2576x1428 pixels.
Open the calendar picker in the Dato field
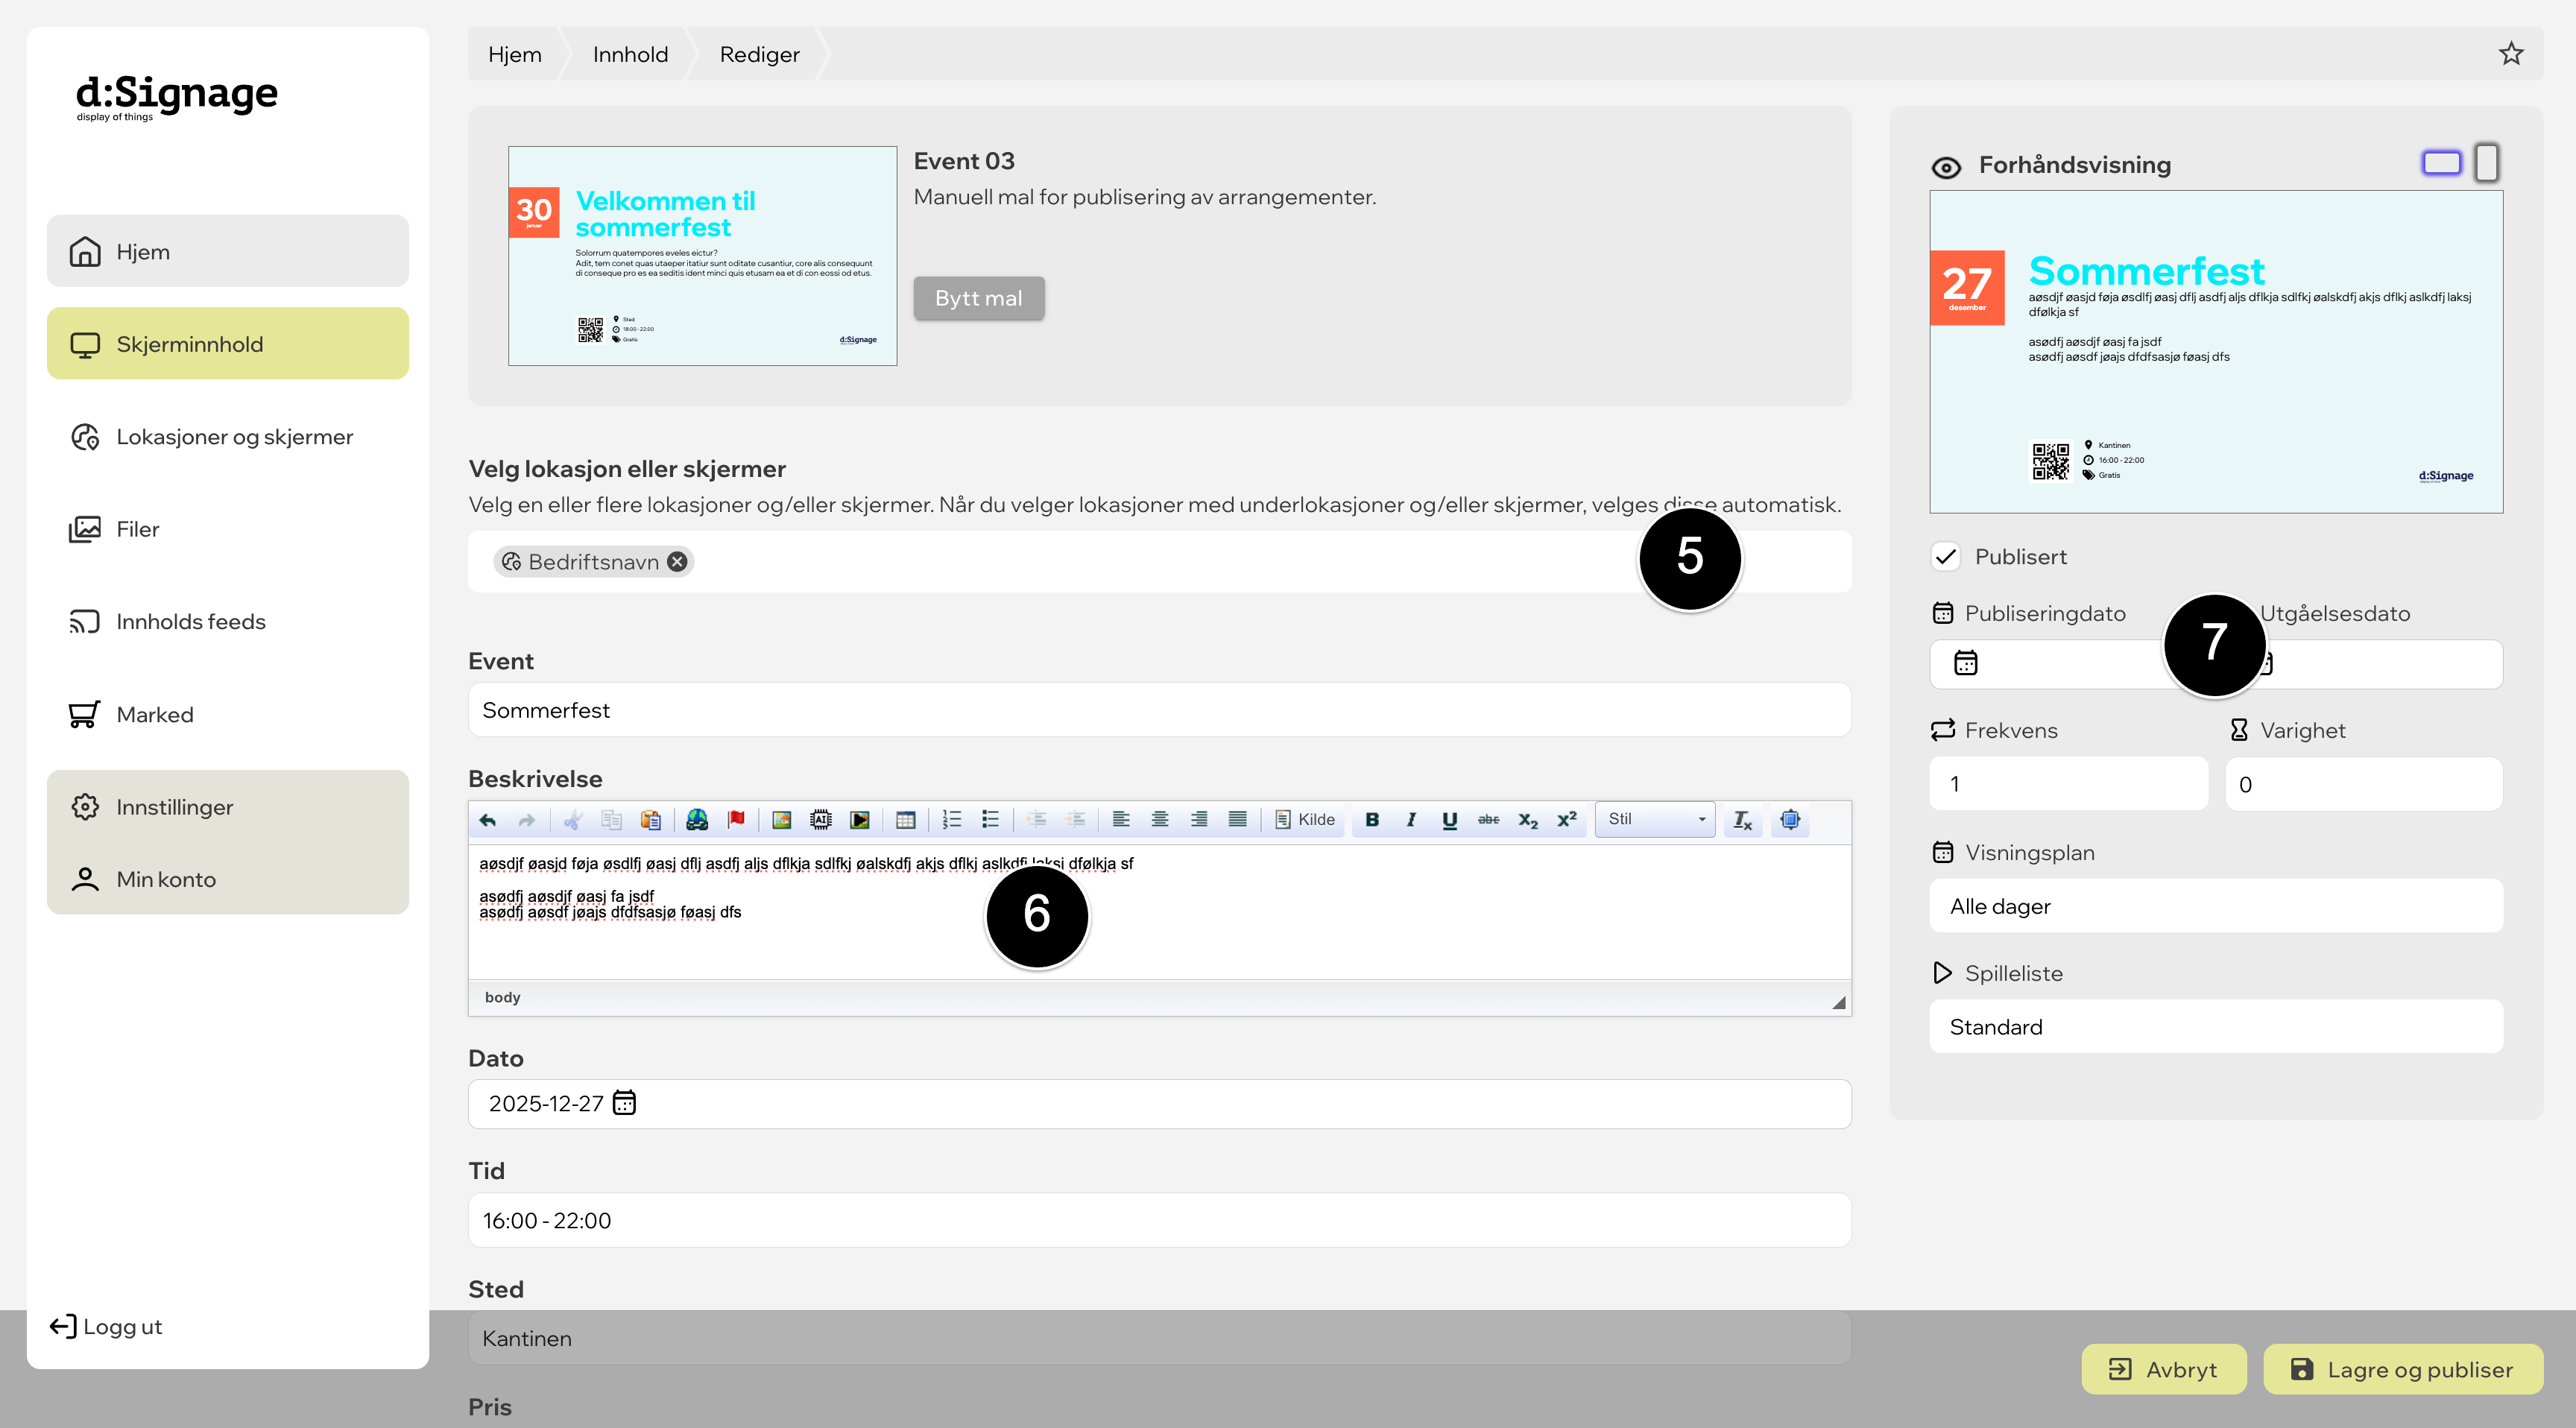(624, 1103)
